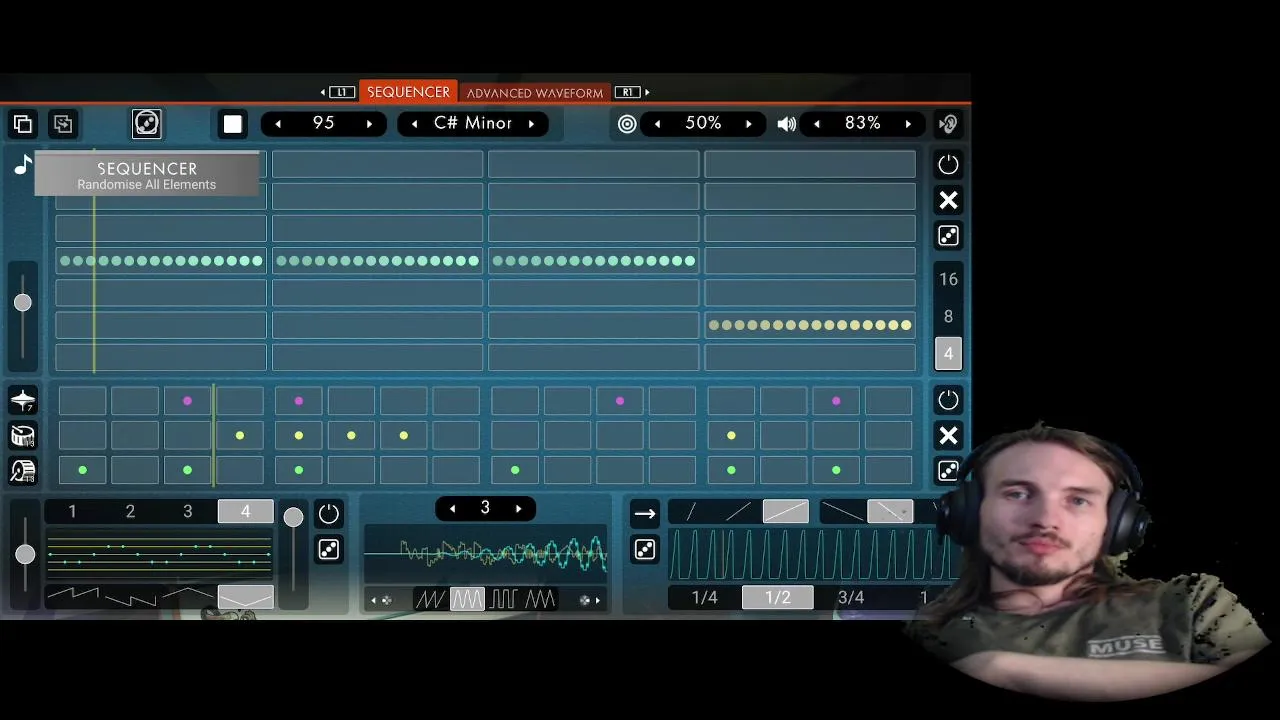
Task: Decrease tempo with arrow left of 95
Action: [278, 124]
